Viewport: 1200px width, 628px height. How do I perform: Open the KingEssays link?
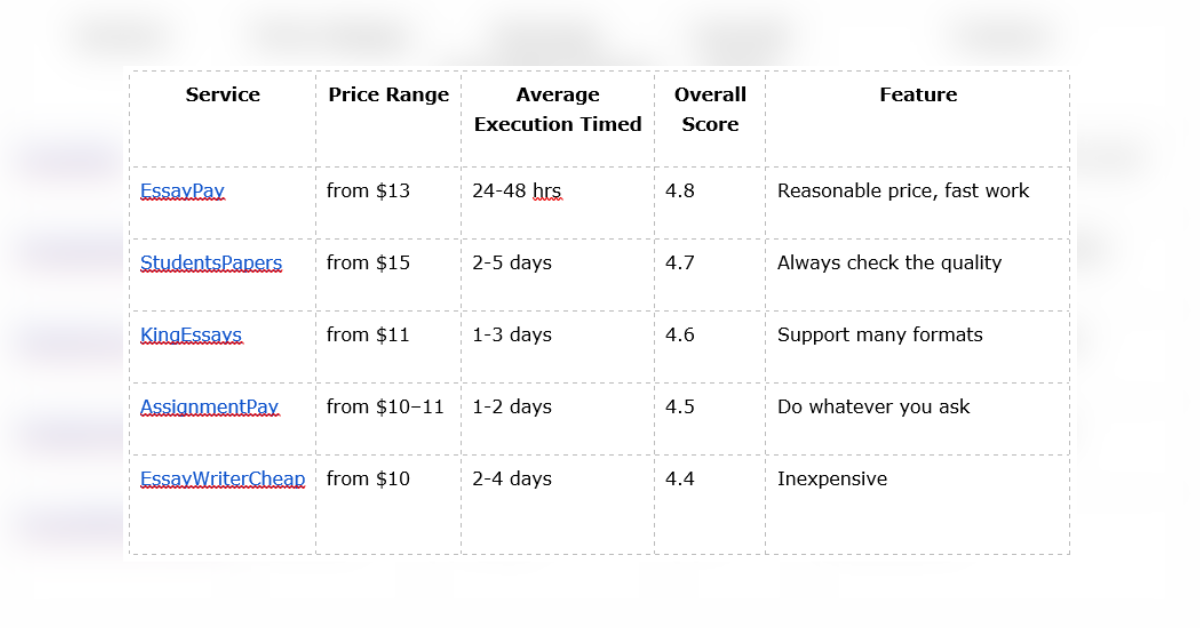click(191, 335)
